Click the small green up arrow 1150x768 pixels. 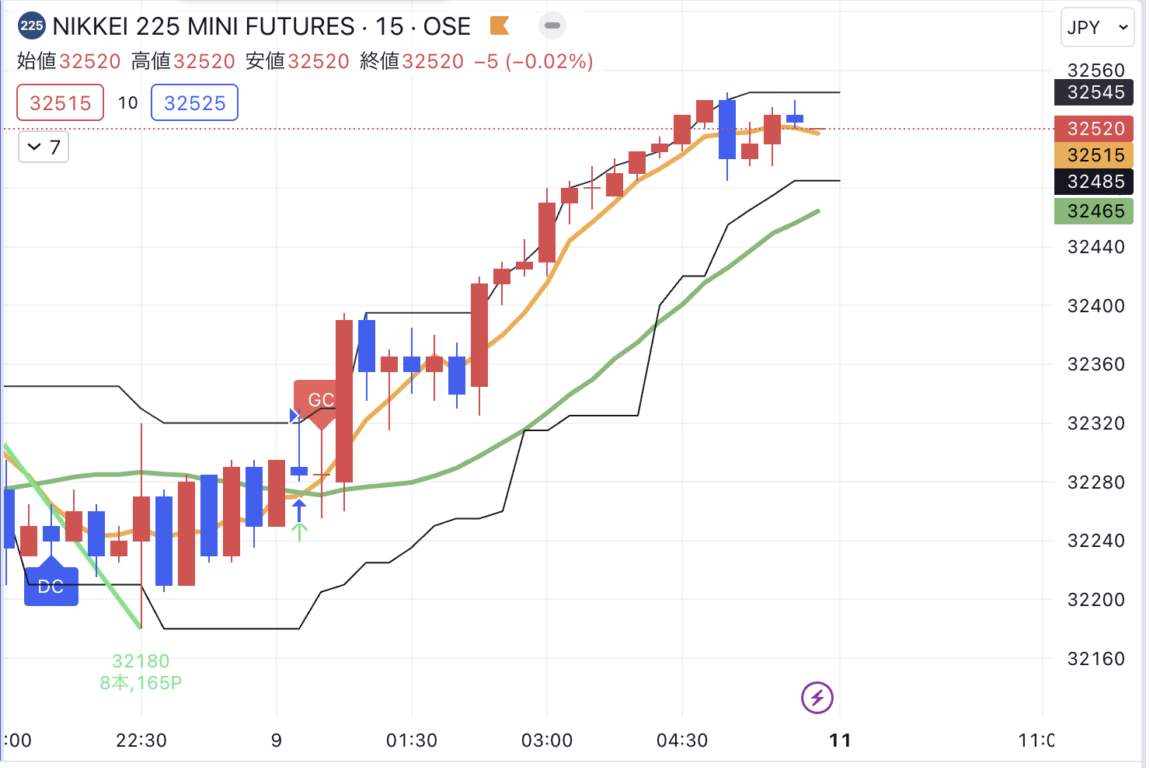(299, 531)
